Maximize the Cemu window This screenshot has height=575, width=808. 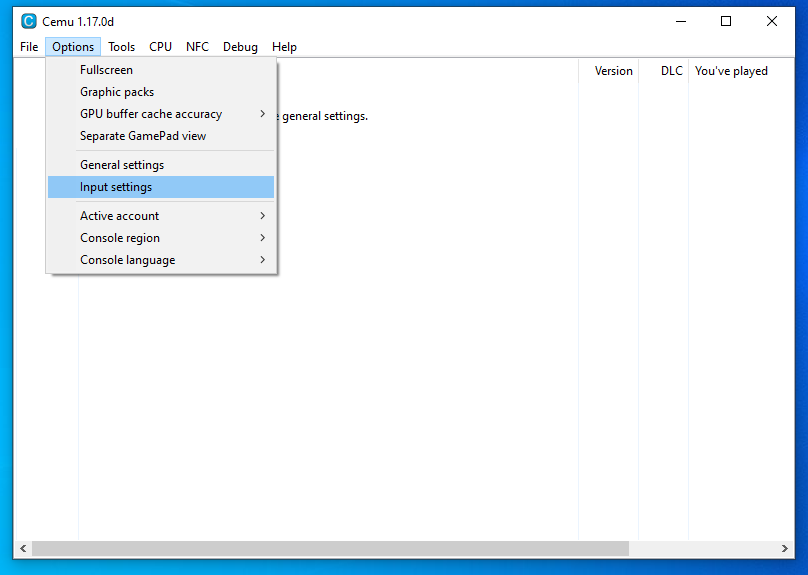pyautogui.click(x=726, y=21)
